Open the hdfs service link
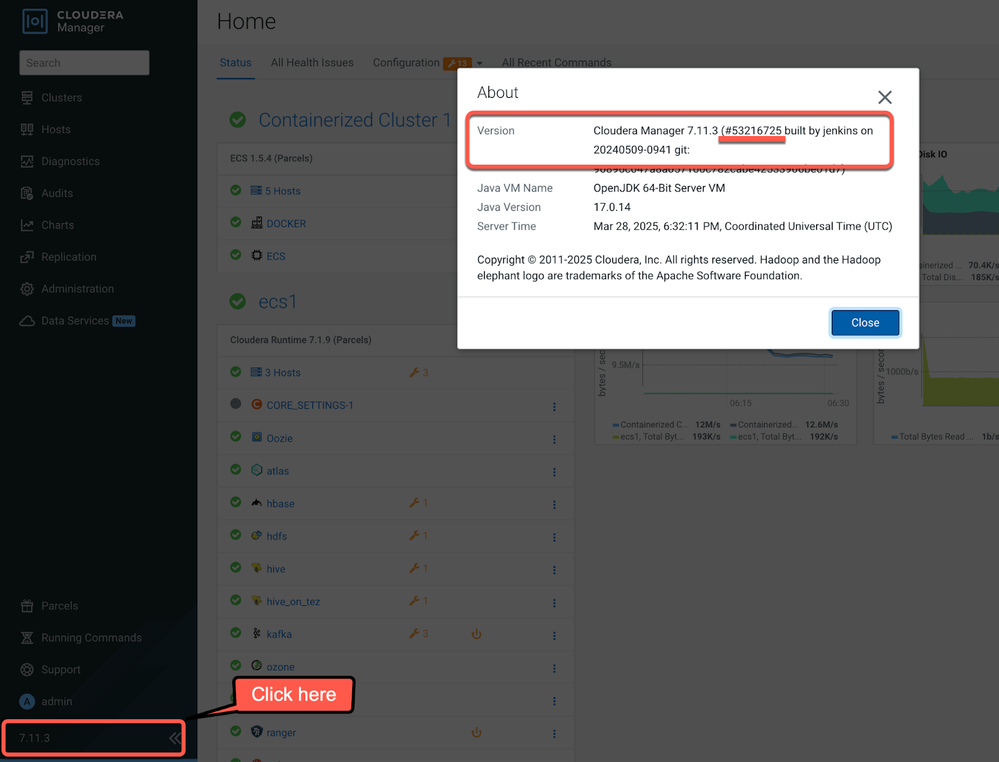999x762 pixels. coord(277,536)
